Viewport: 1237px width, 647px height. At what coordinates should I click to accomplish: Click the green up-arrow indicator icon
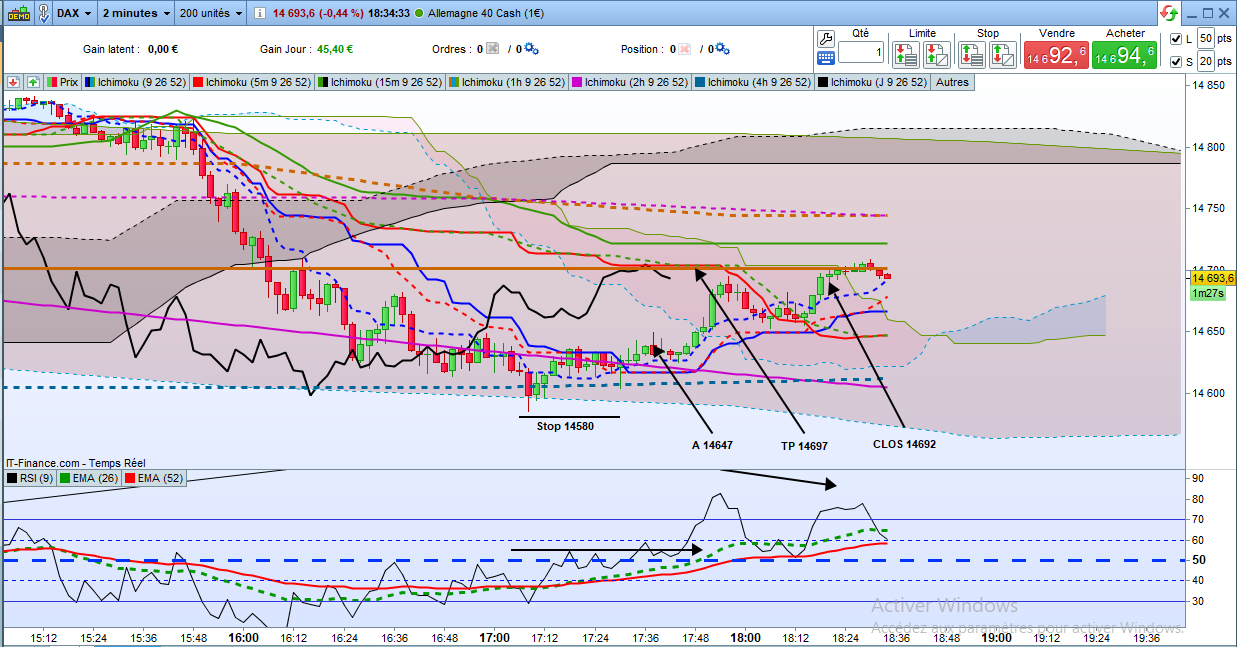click(33, 82)
